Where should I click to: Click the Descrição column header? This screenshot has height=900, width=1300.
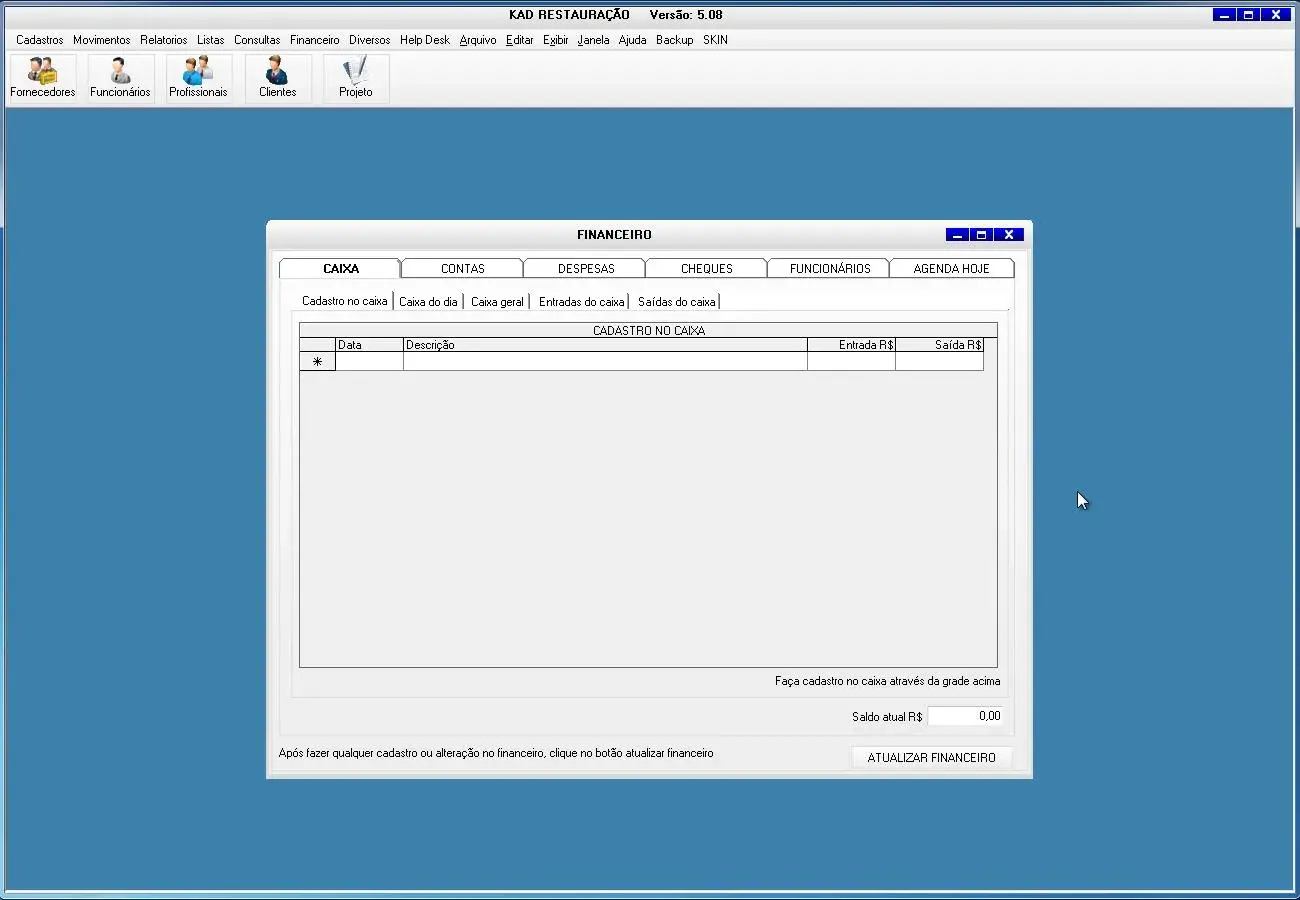tap(606, 344)
